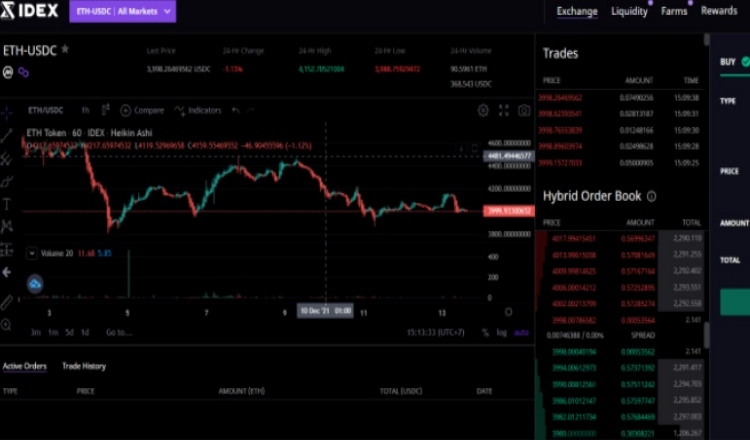Click the time zone 15:13:33 (UTC+7)

click(x=435, y=332)
